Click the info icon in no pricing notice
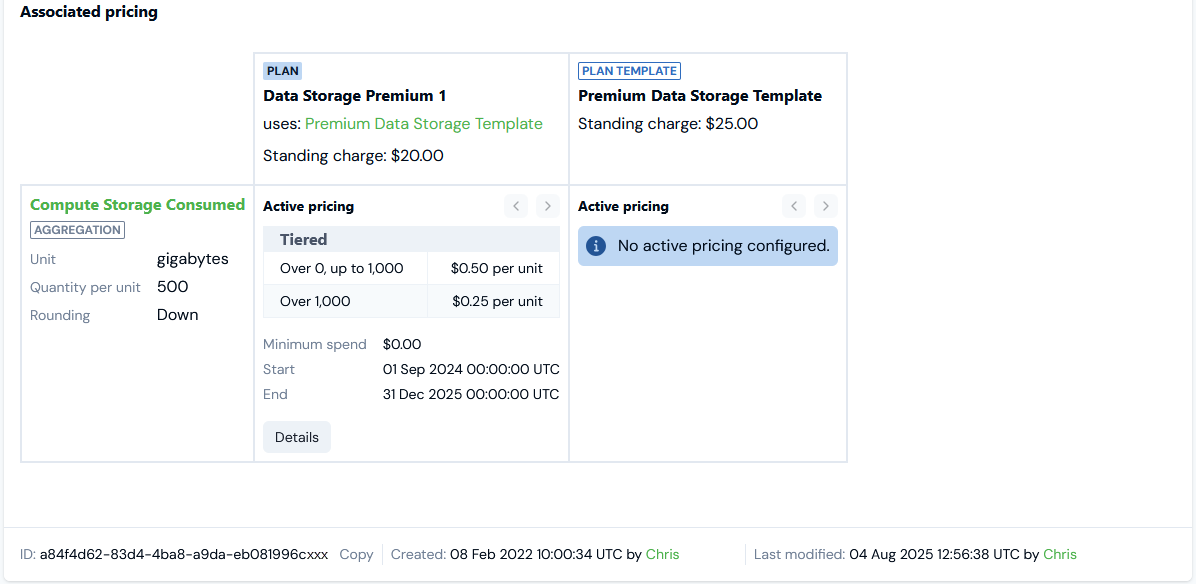Viewport: 1196px width, 584px height. point(596,245)
